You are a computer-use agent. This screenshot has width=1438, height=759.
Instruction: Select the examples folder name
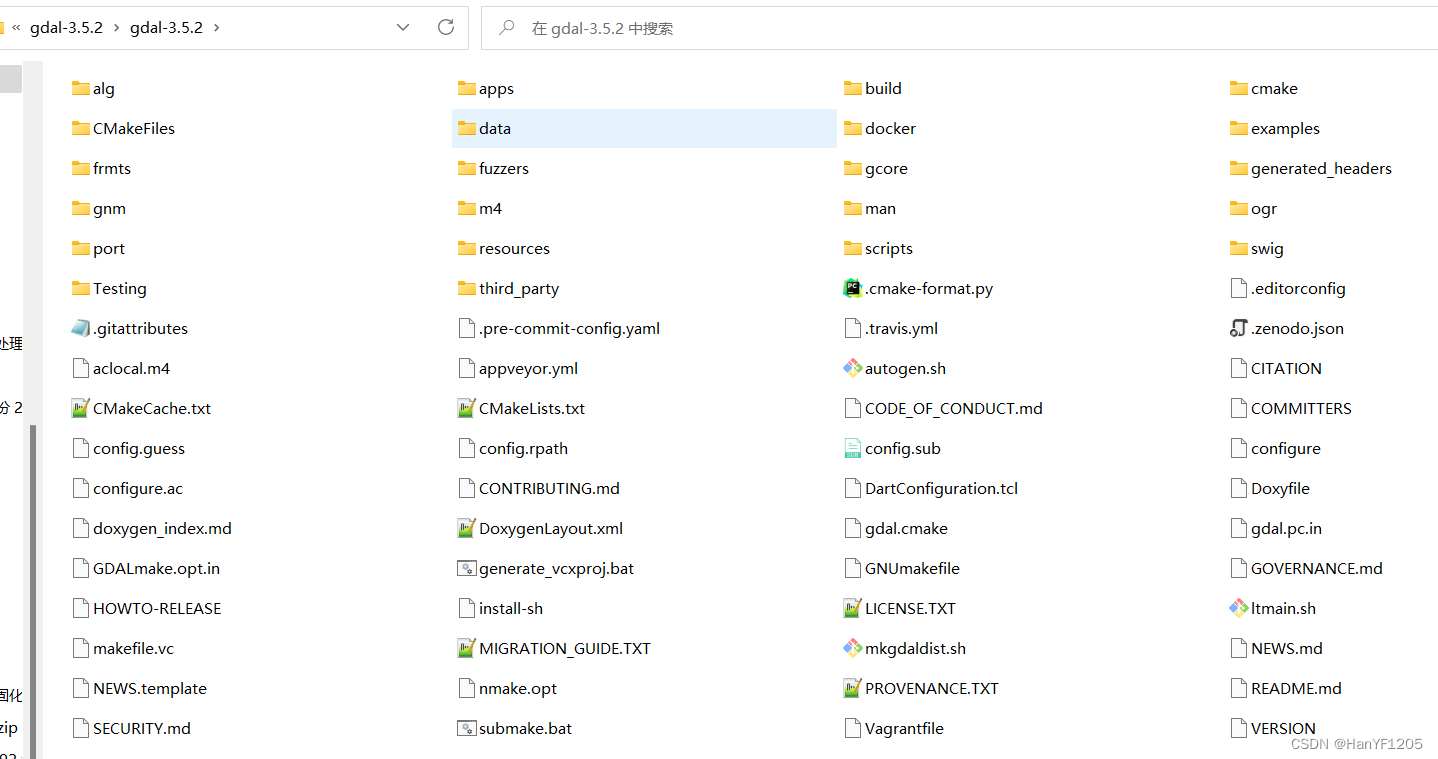coord(1285,128)
